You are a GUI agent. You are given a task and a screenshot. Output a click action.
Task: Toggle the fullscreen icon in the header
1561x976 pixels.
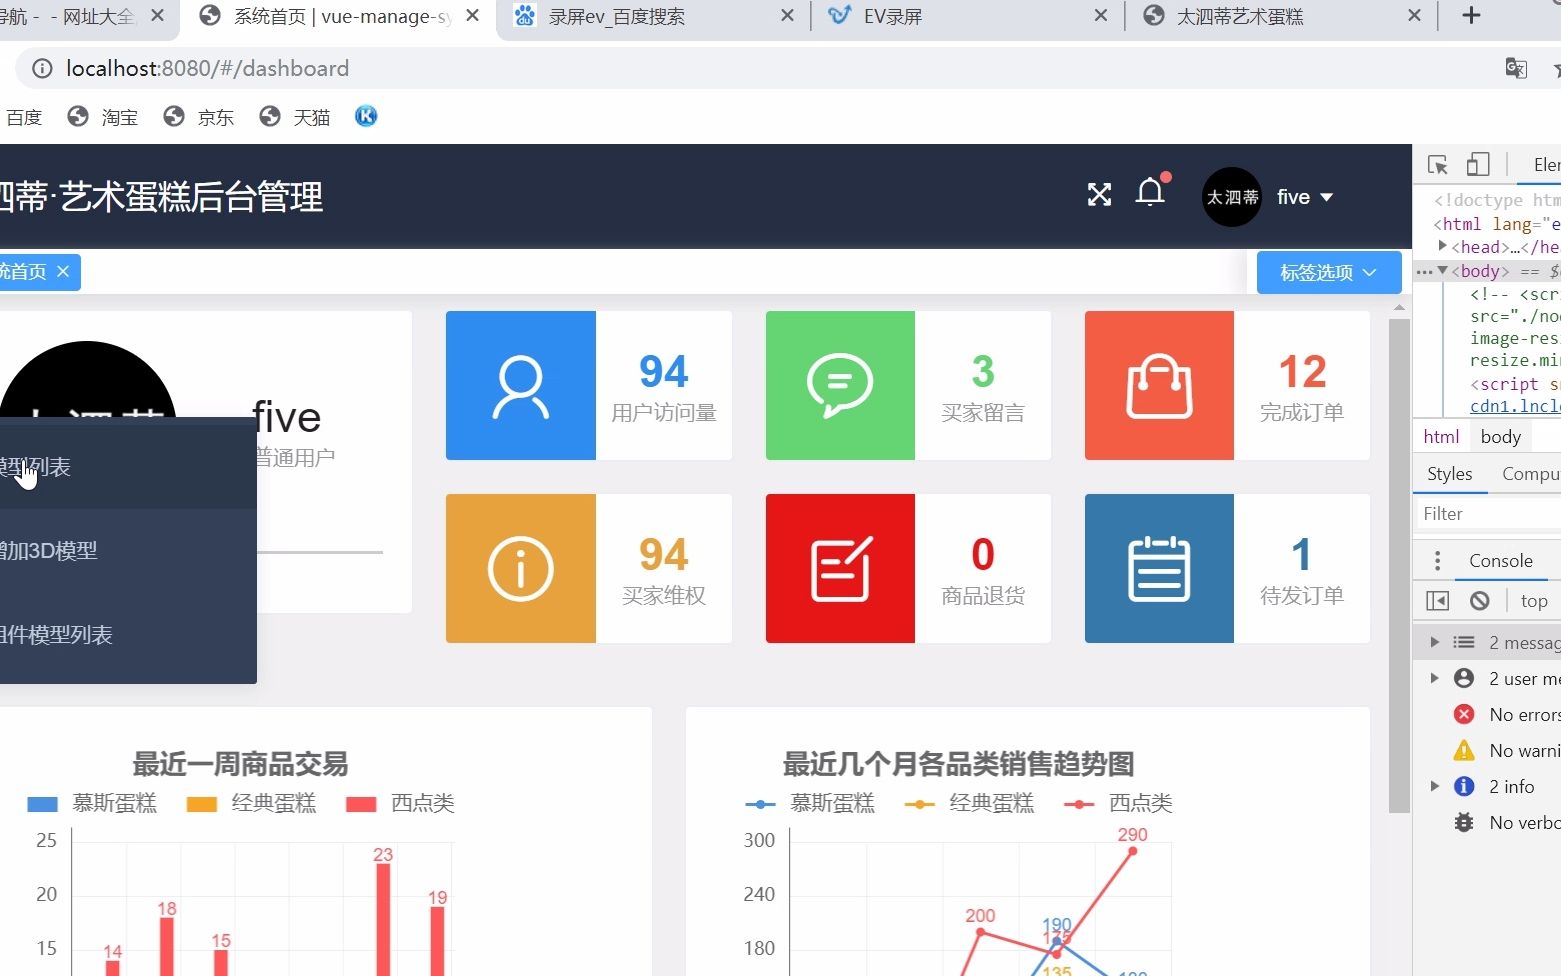tap(1099, 195)
